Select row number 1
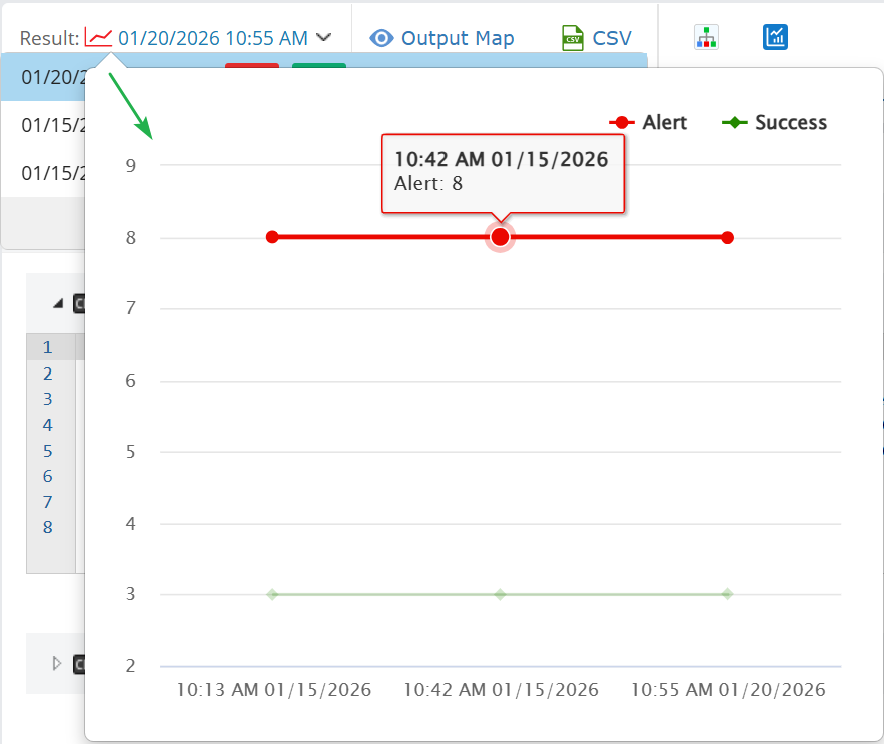This screenshot has height=744, width=884. [47, 347]
